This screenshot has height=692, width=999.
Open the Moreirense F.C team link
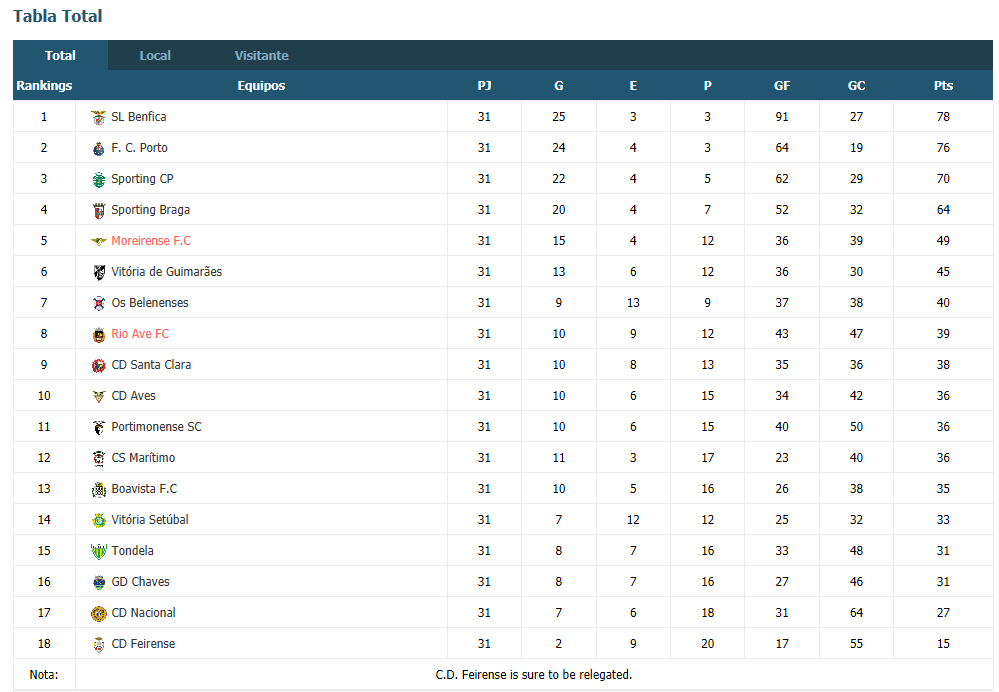151,241
